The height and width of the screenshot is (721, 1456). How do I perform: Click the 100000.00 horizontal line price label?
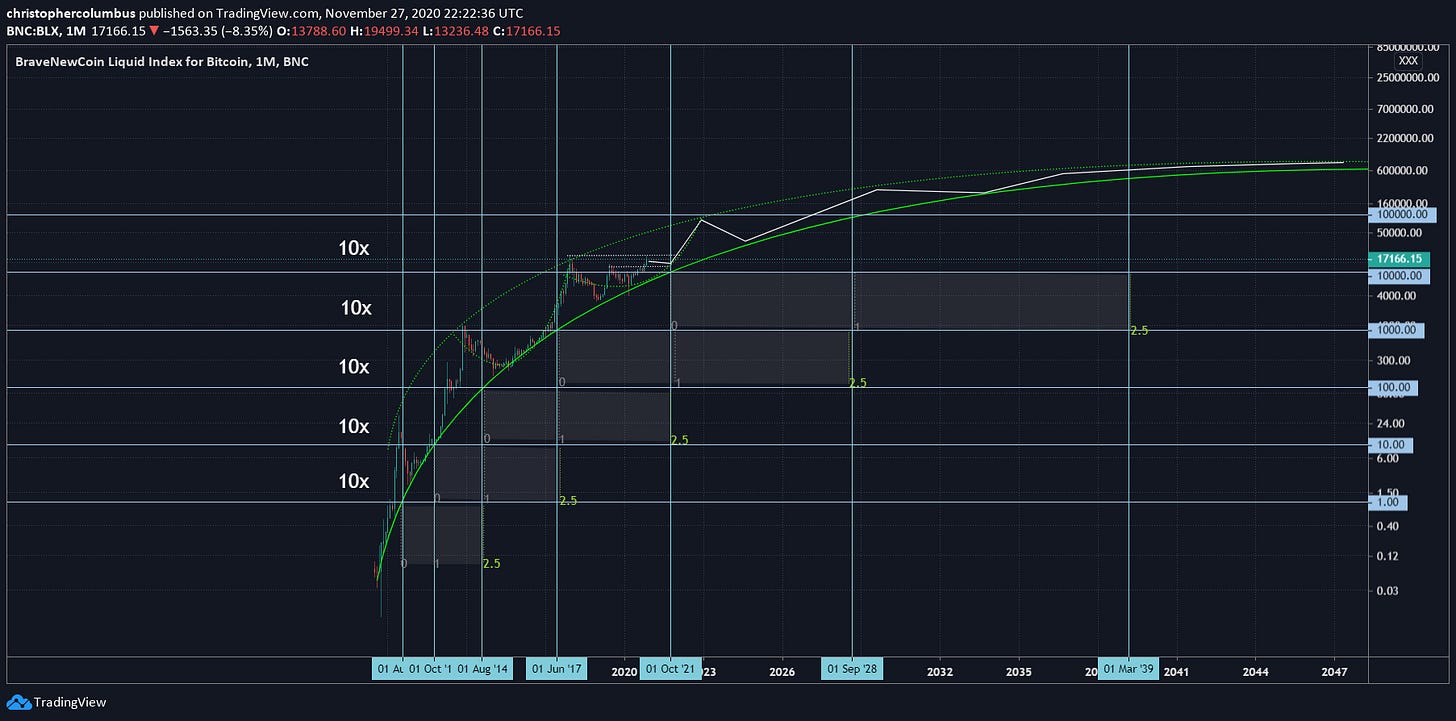1404,214
